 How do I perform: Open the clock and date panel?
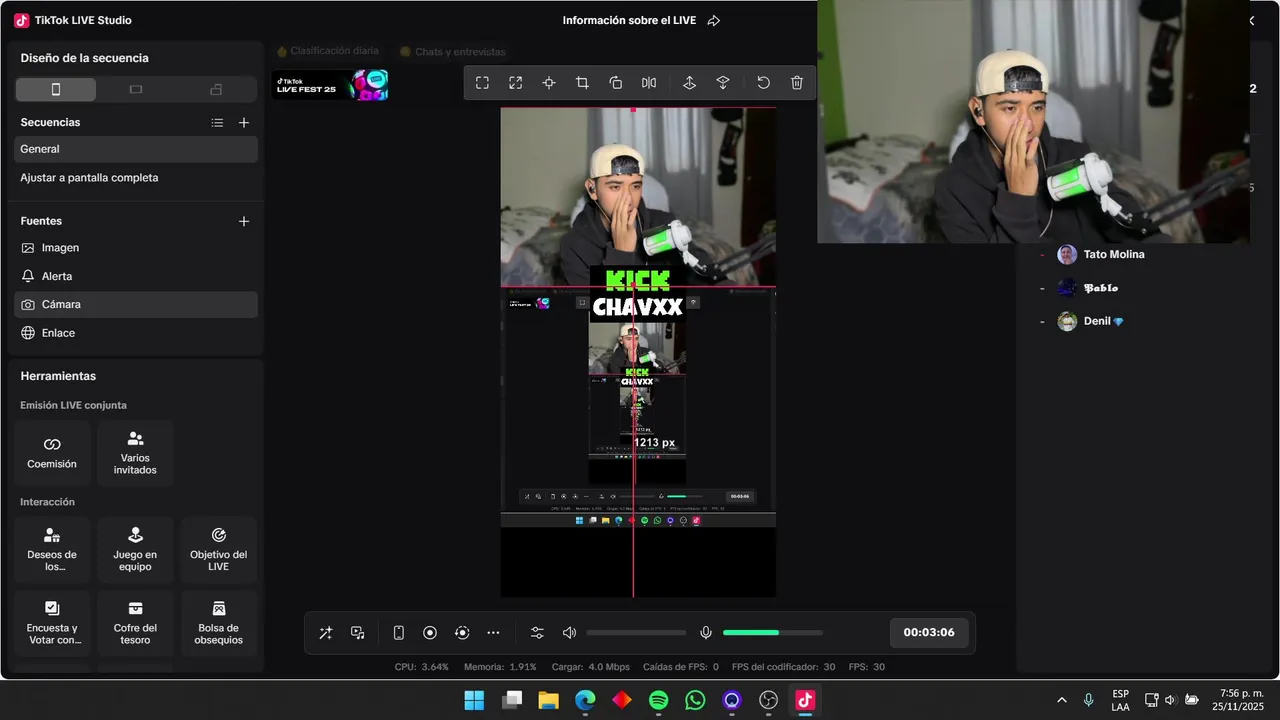1238,700
